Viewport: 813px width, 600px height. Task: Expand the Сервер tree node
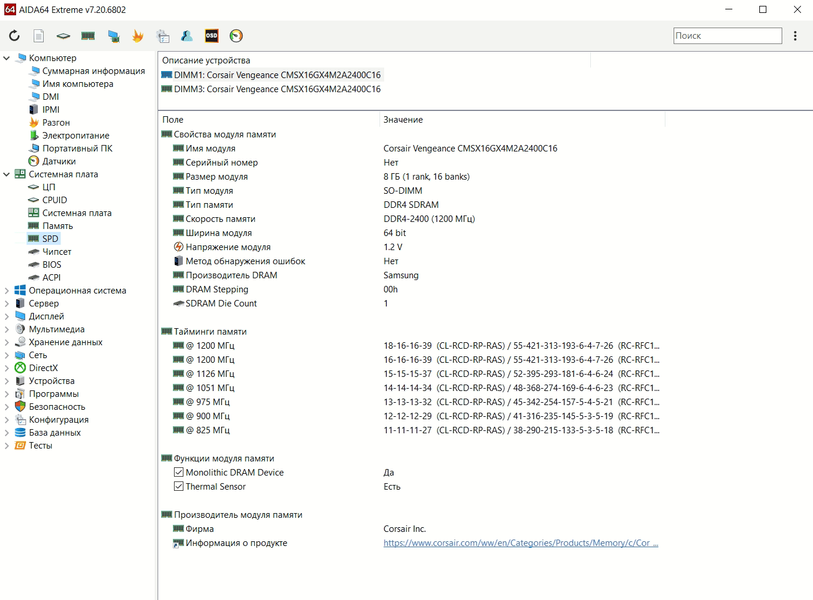(x=6, y=303)
